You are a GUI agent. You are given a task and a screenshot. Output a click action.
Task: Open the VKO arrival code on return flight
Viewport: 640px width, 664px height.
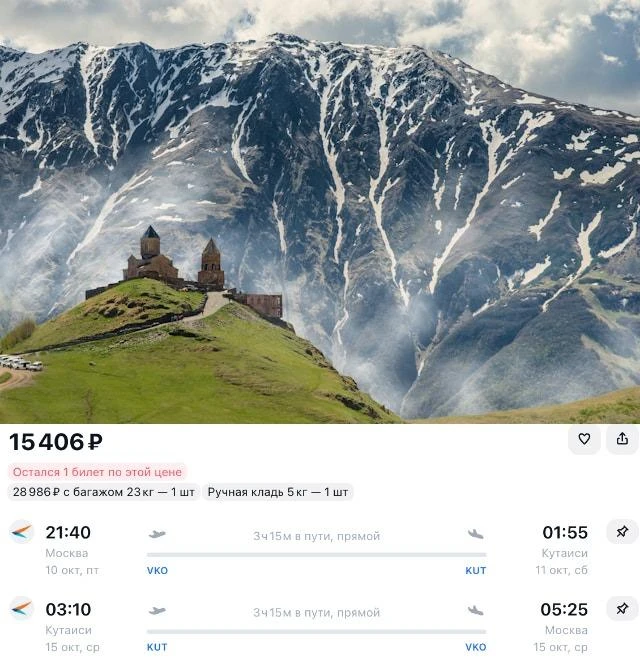click(x=476, y=647)
